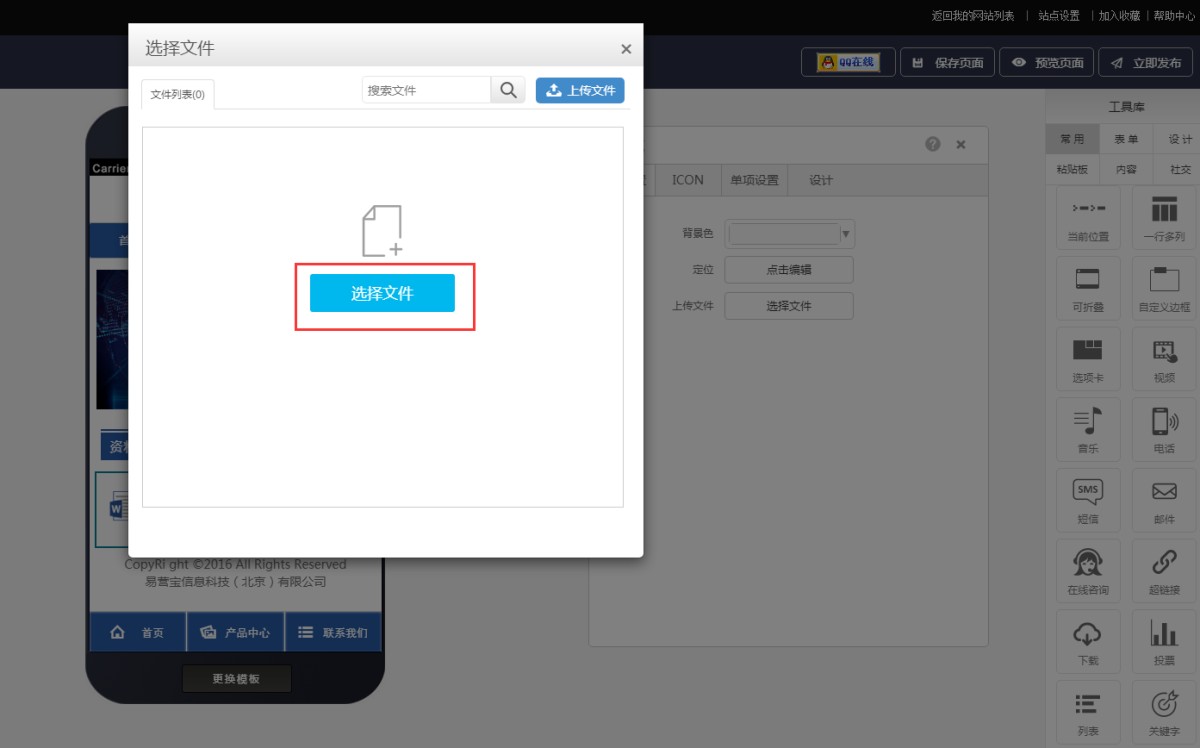Click the 背景色 dropdown arrow
The image size is (1200, 748).
(x=846, y=234)
